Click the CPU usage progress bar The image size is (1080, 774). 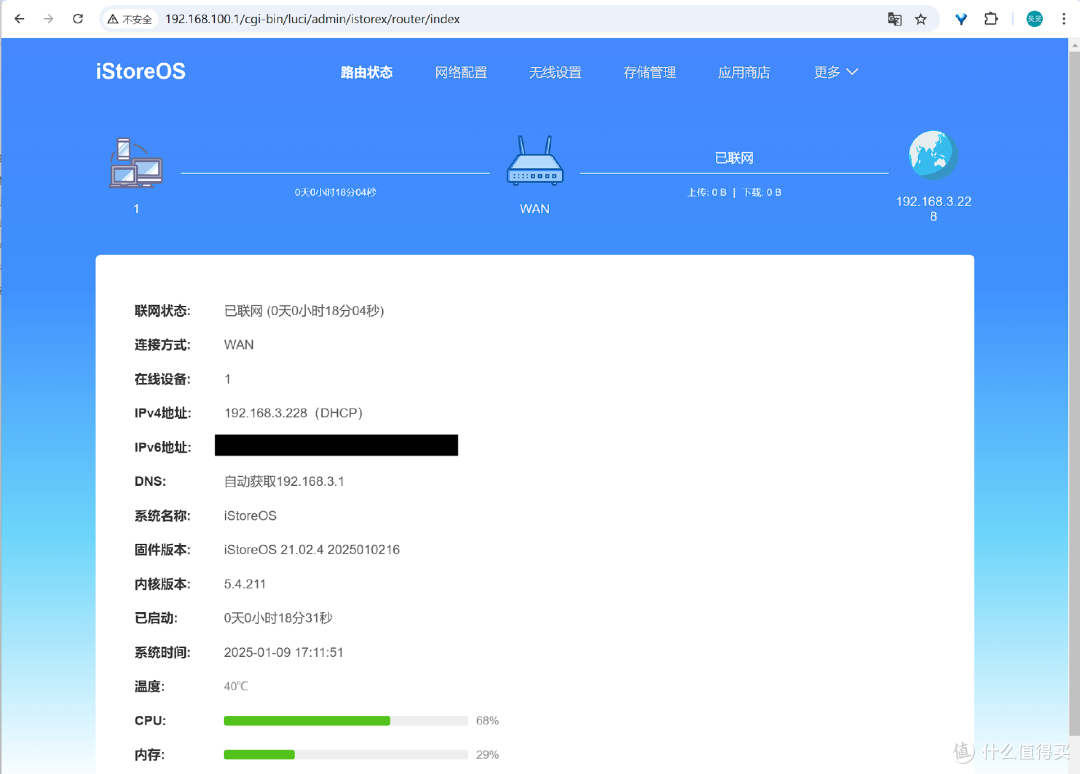345,720
